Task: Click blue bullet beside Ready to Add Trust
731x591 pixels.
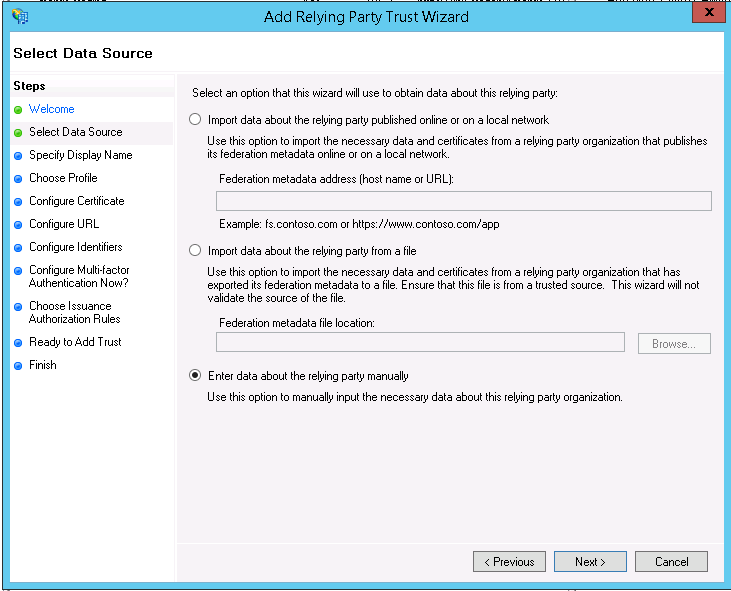Action: point(18,343)
